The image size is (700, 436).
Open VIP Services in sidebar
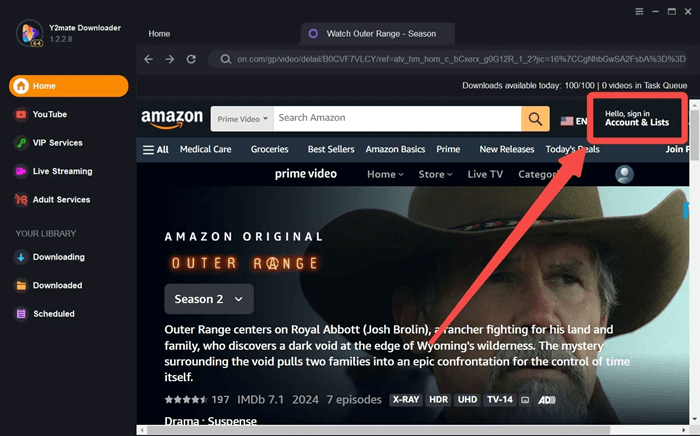[x=49, y=143]
